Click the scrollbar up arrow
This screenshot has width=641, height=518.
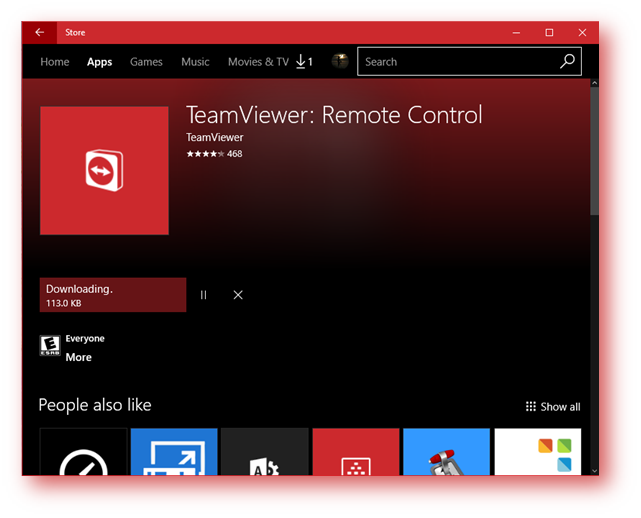[x=594, y=83]
